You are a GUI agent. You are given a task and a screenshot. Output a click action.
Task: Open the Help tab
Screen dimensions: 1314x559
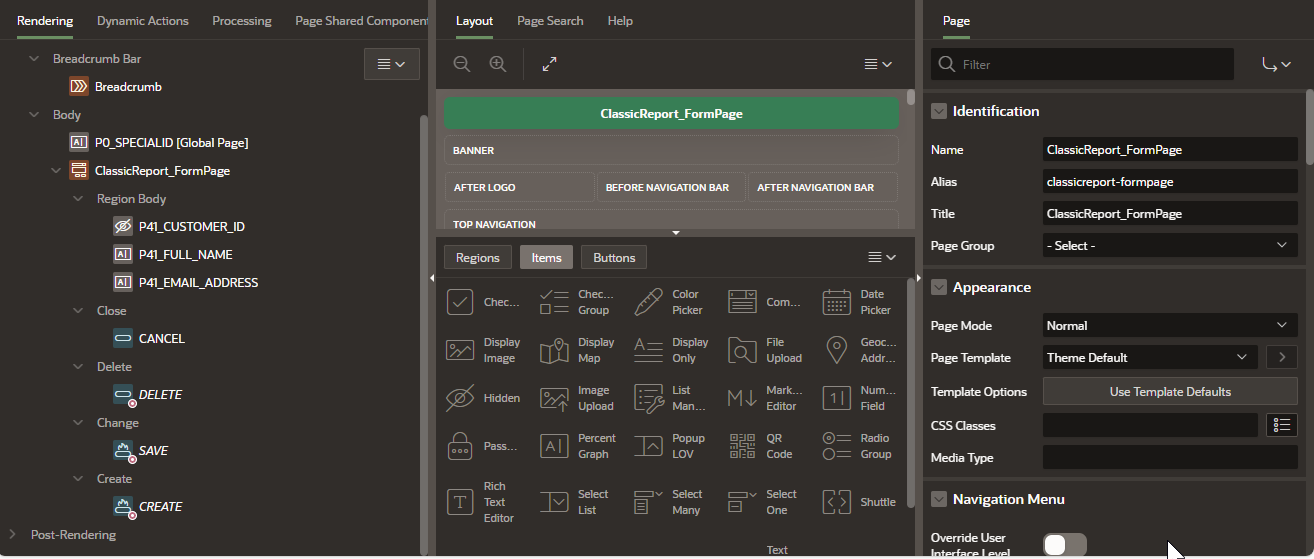click(x=620, y=20)
